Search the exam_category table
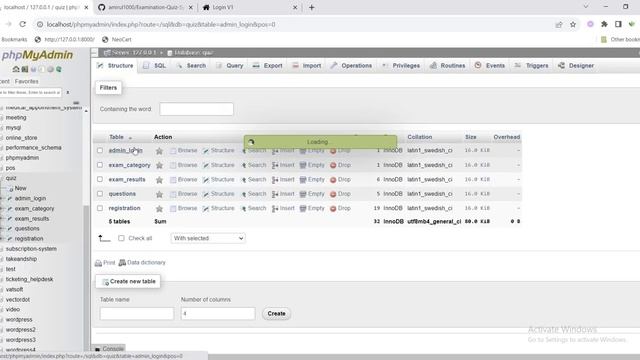 253,165
